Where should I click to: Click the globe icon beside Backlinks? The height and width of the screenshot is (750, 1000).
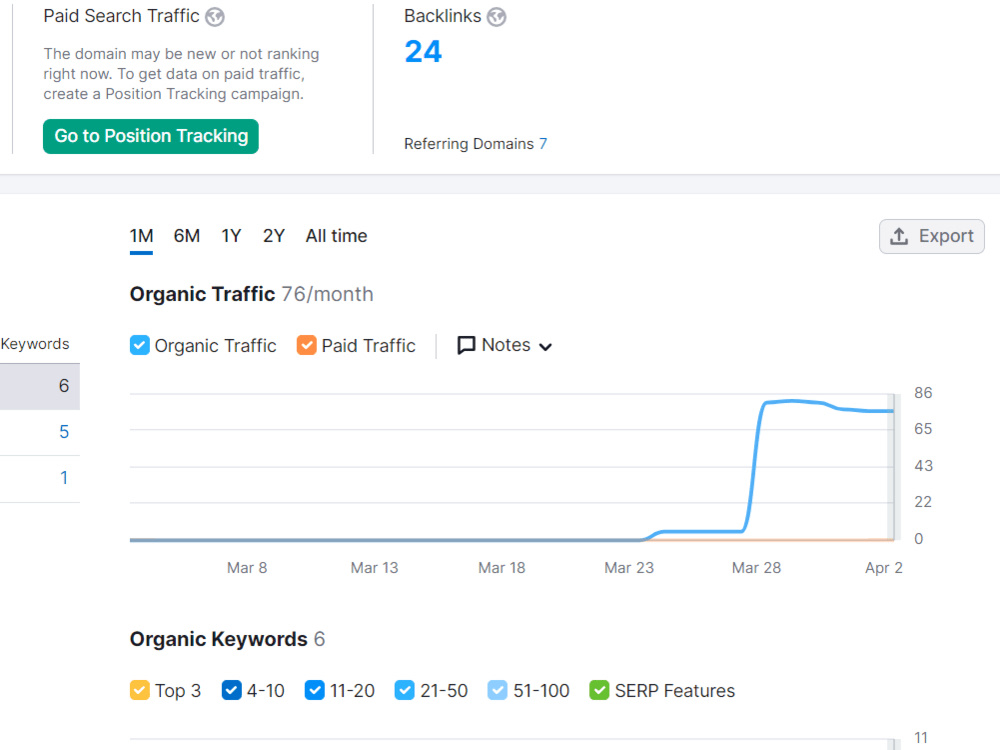[x=496, y=17]
